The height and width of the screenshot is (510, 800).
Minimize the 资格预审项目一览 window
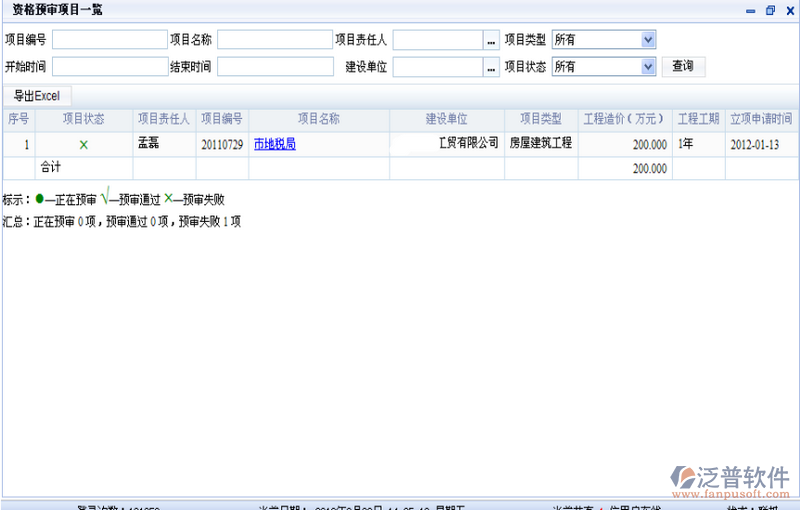[x=751, y=11]
